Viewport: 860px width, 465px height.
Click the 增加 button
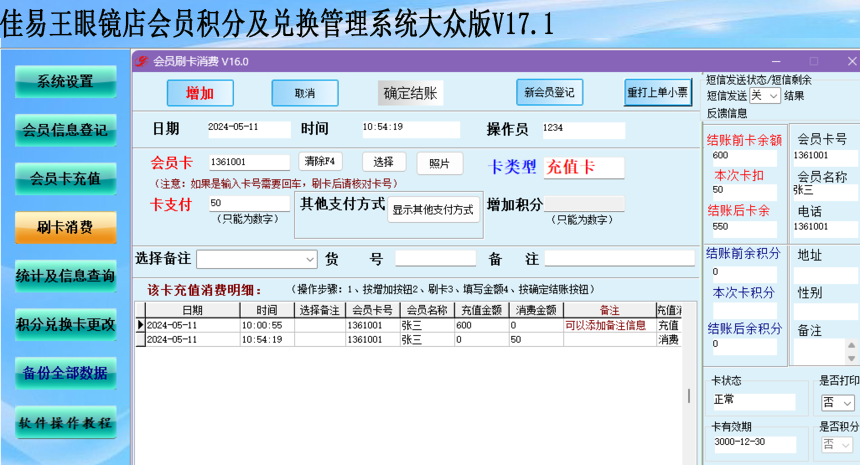(200, 93)
